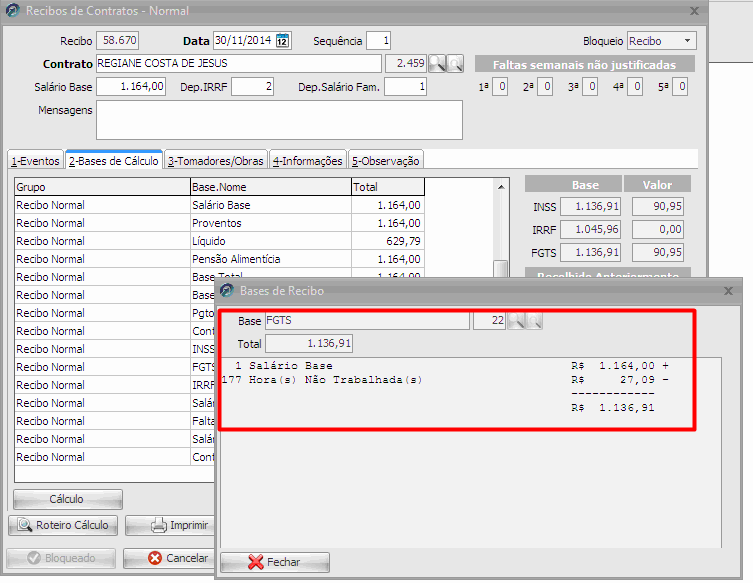
Task: Click the search magnifier next to contract 2.459
Action: [437, 63]
